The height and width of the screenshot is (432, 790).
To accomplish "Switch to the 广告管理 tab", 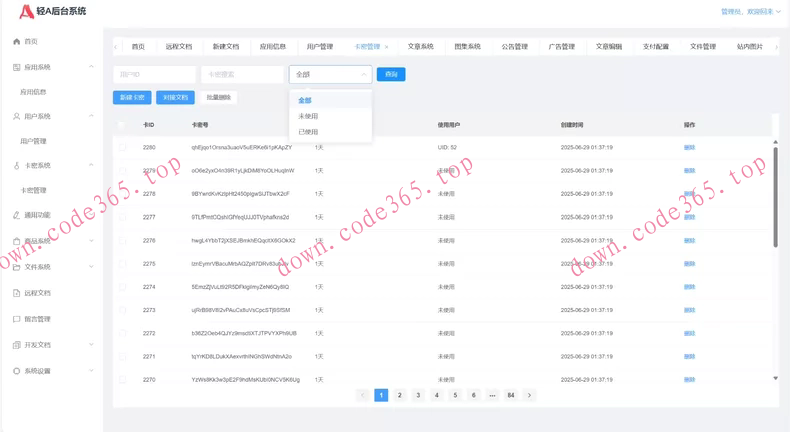I will tap(562, 47).
